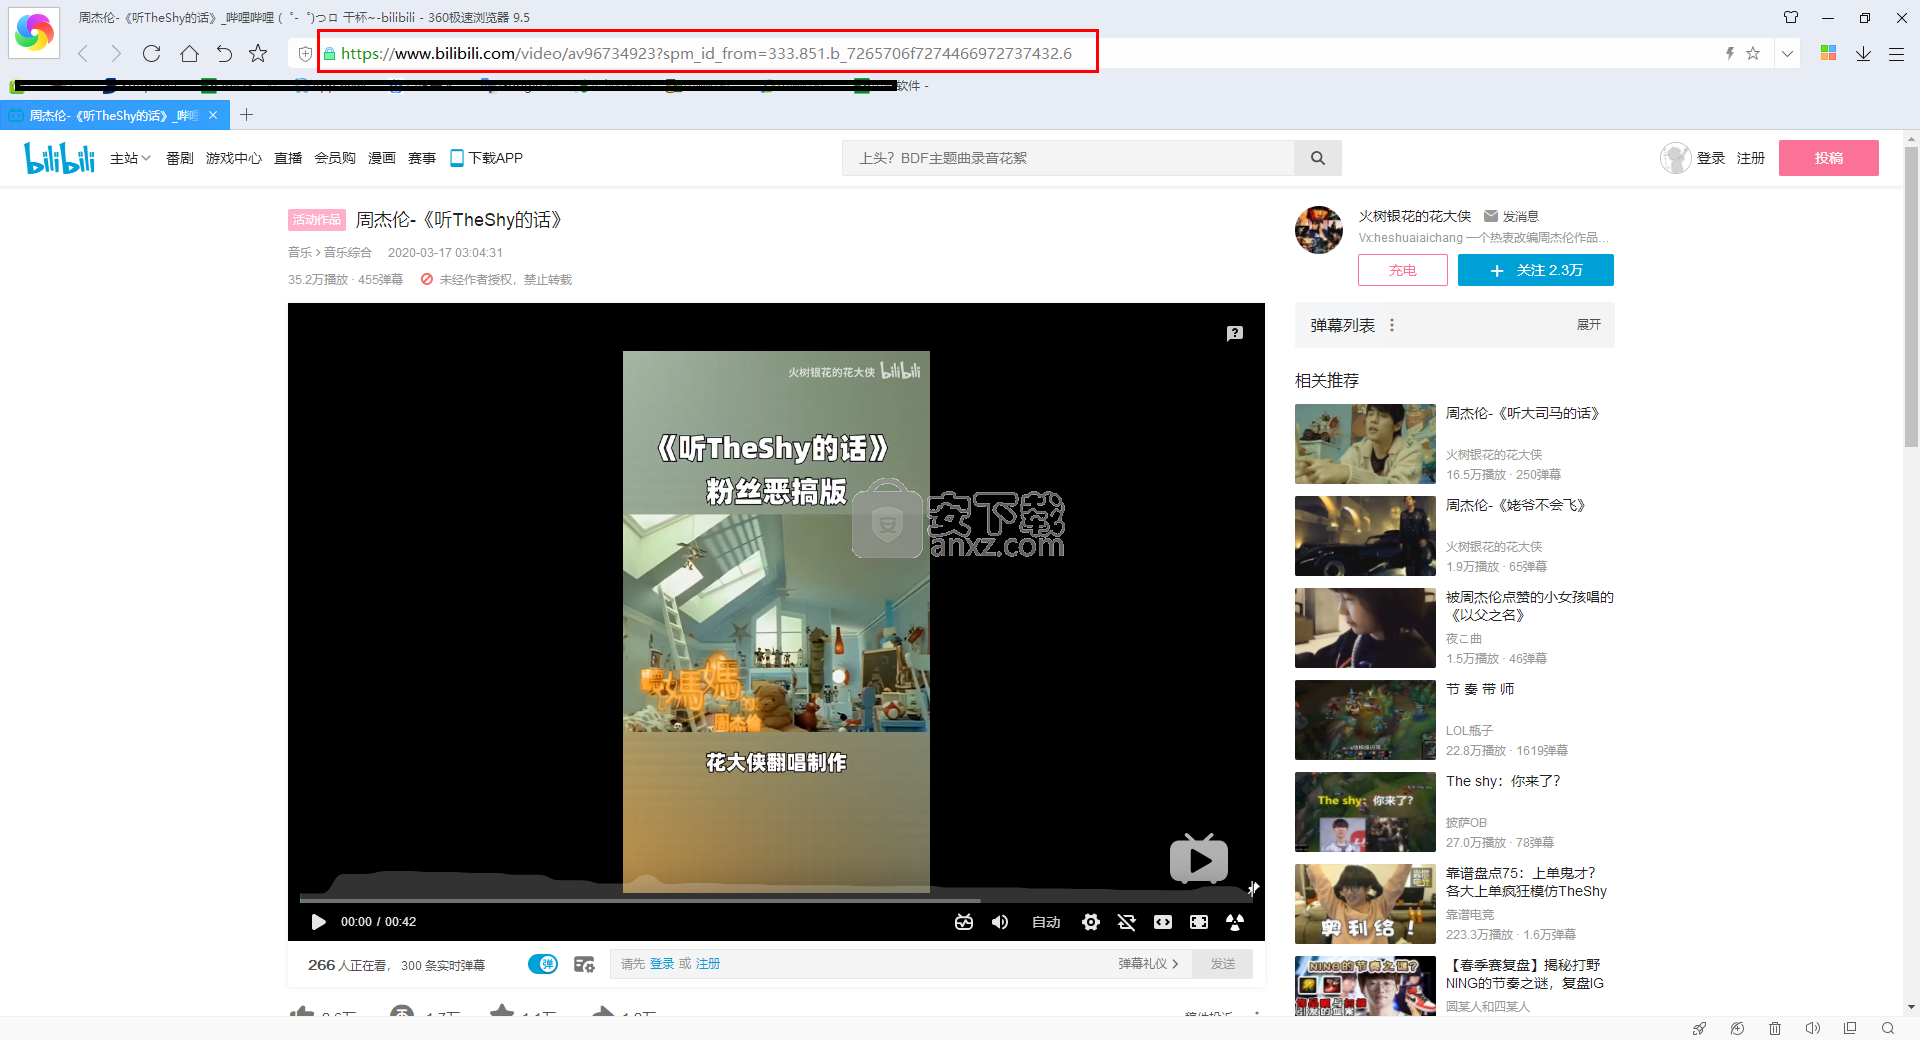Image resolution: width=1920 pixels, height=1040 pixels.
Task: Click the magnifier search button on bilibili
Action: coord(1318,158)
